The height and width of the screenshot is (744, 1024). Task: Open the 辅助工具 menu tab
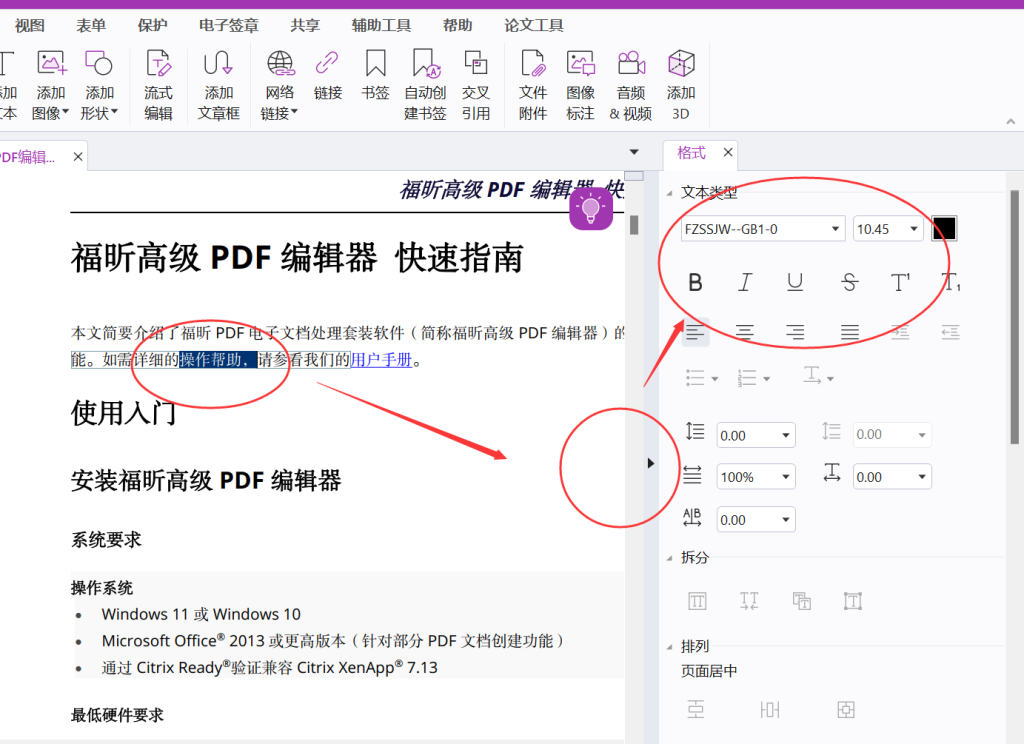(x=381, y=25)
